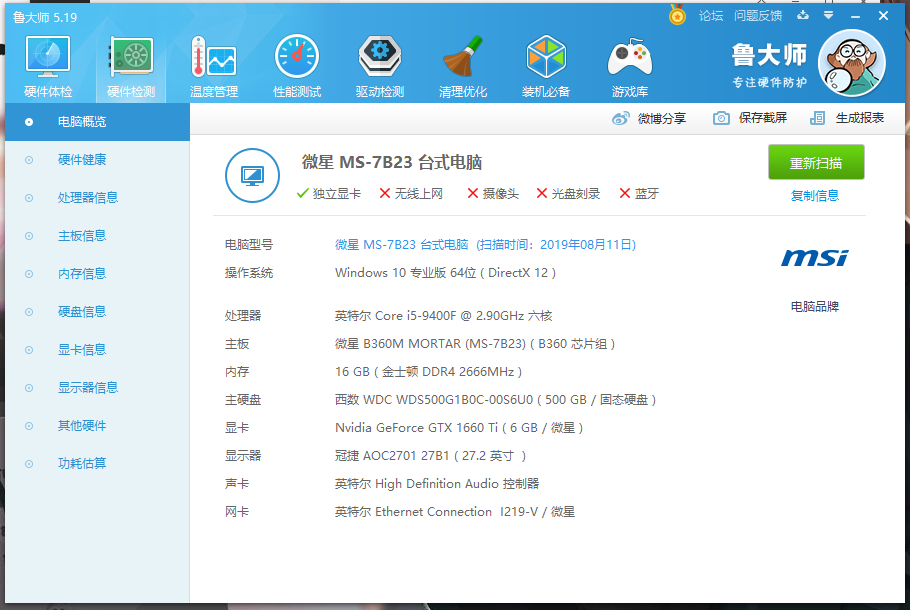Open 功耗估算 sidebar item

click(98, 464)
